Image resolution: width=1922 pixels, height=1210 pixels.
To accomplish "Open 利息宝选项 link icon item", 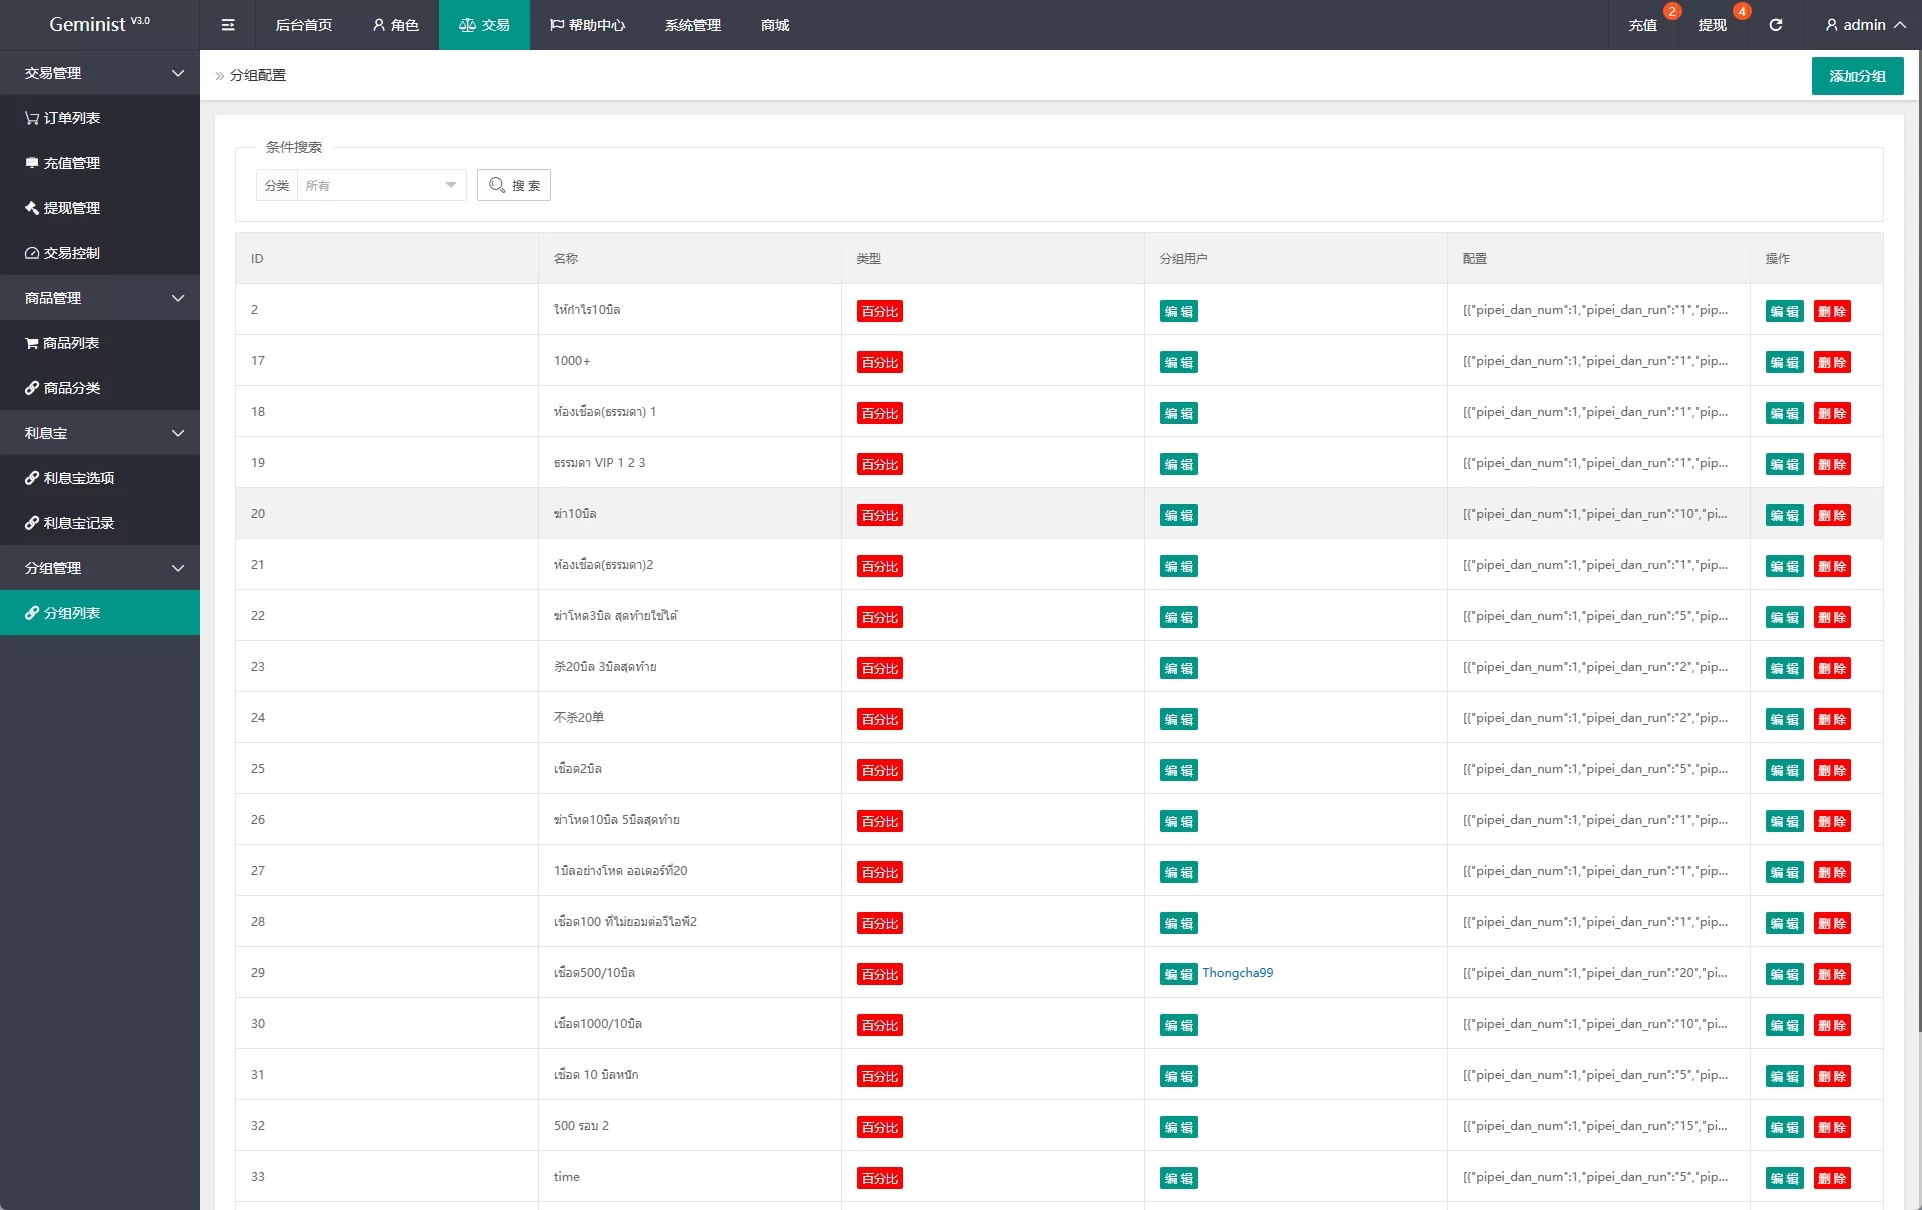I will pyautogui.click(x=69, y=478).
